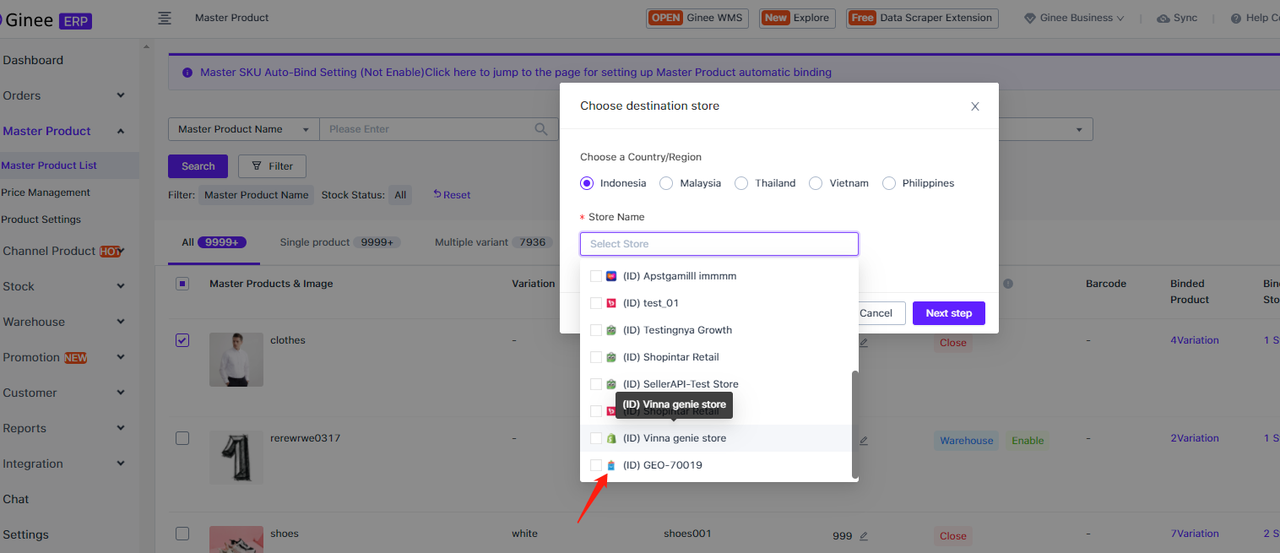Viewport: 1280px width, 553px height.
Task: Open Chat in the sidebar
Action: 16,499
